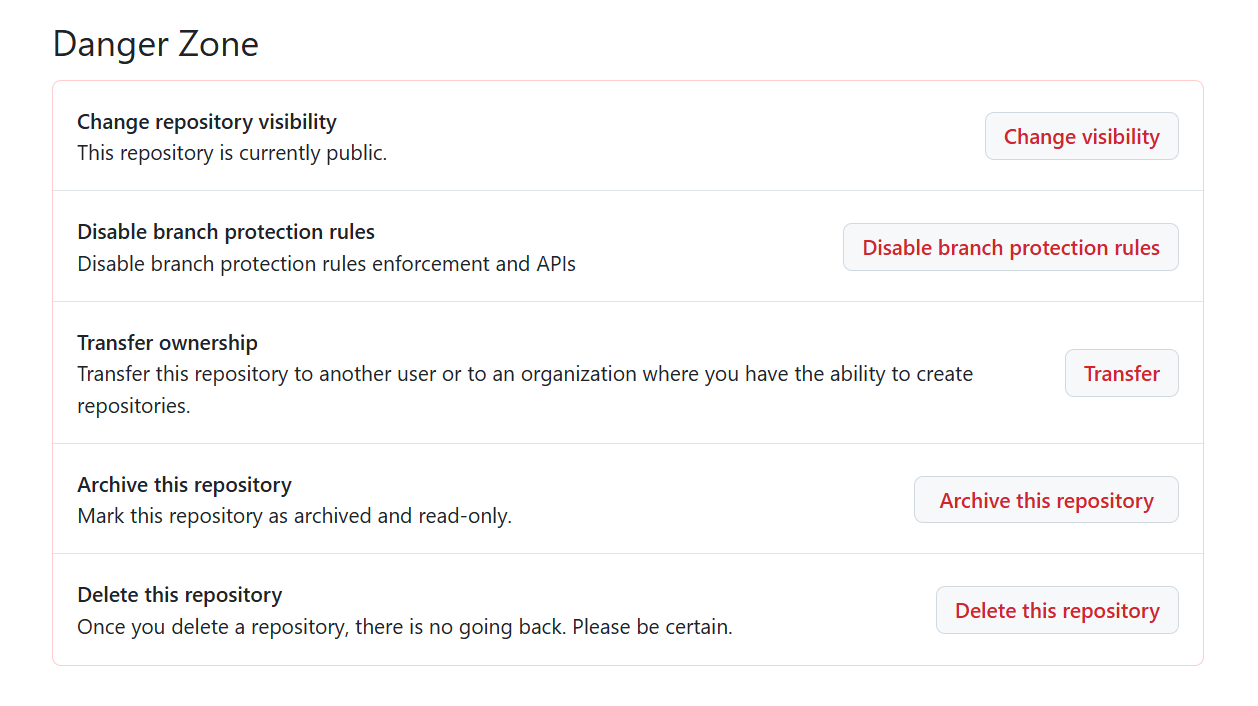Click the word 'repositories.' under Transfer ownership
Viewport: 1258px width, 706px height.
(x=134, y=407)
